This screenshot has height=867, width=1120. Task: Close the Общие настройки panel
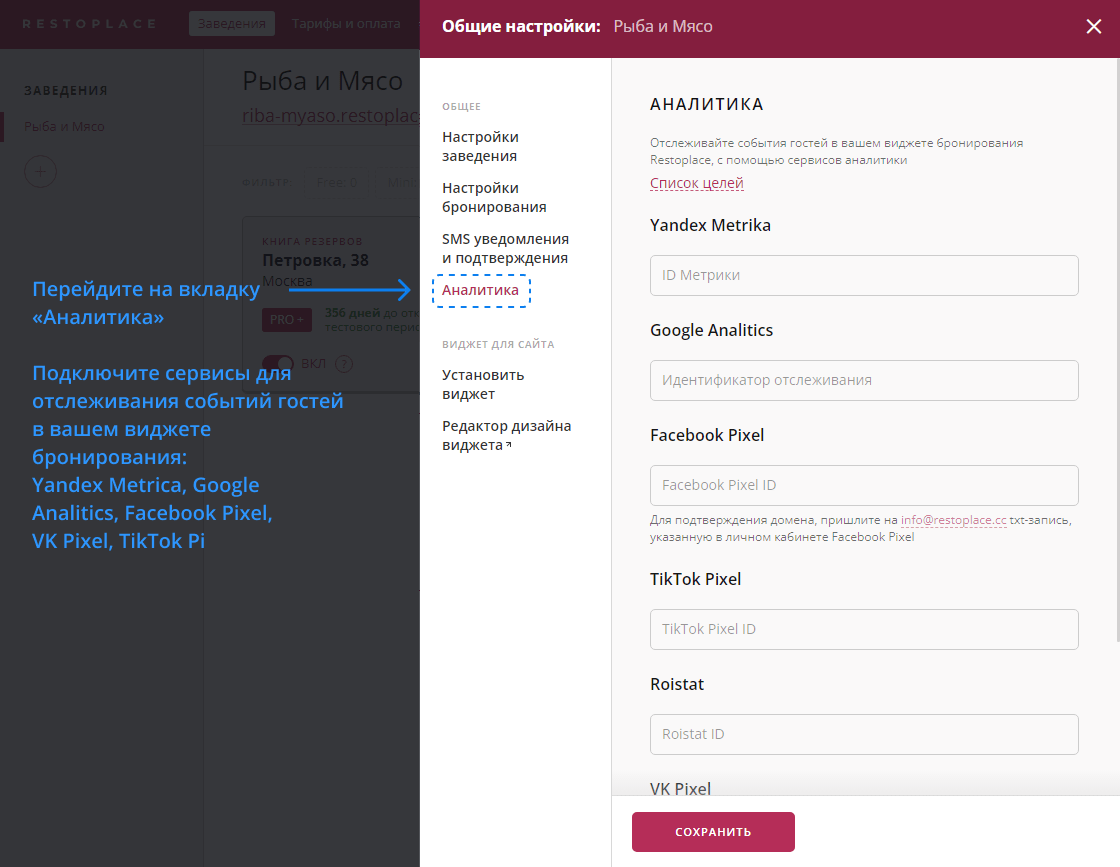coord(1093,27)
